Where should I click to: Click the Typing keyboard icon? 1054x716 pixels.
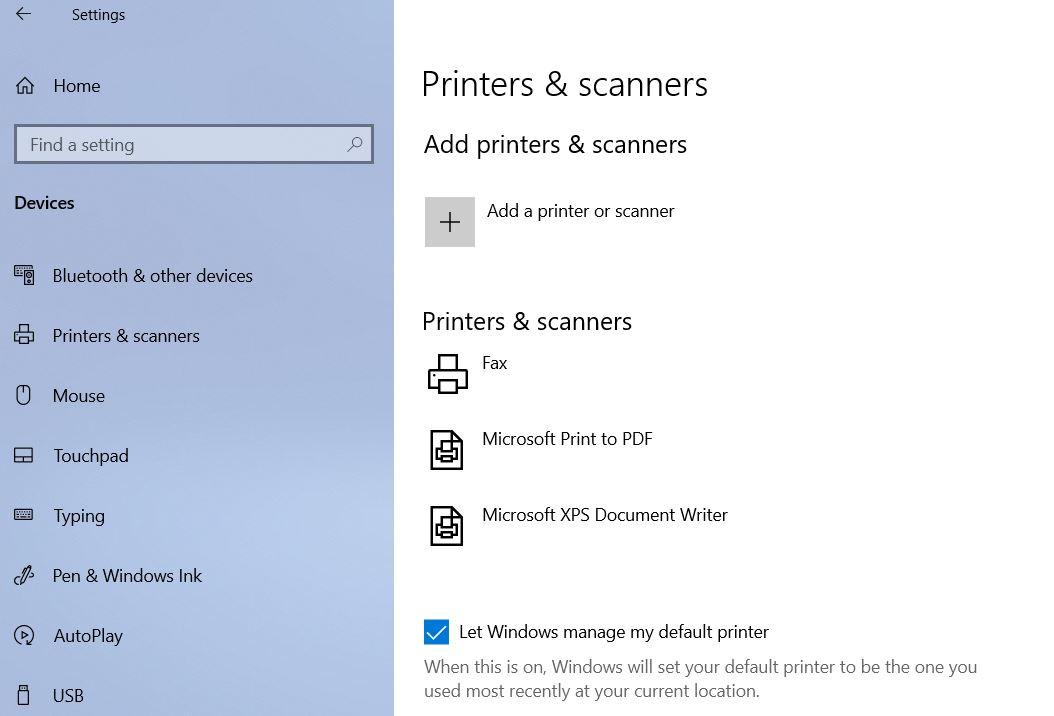24,515
